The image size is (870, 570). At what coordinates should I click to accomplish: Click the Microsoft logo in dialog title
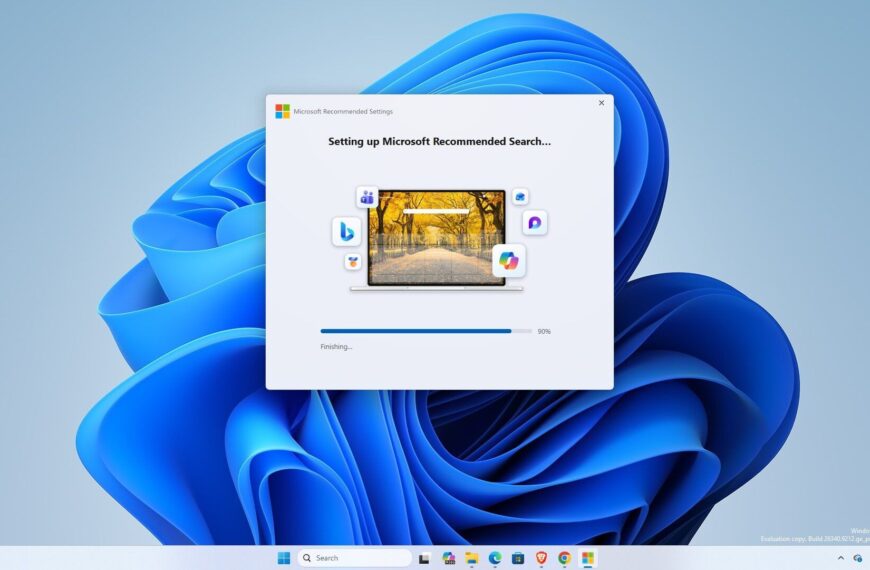pos(282,111)
